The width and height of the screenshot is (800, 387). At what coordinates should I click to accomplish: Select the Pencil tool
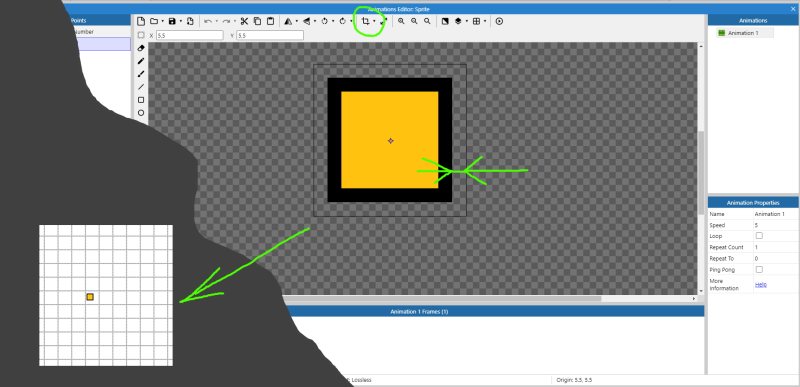[141, 61]
